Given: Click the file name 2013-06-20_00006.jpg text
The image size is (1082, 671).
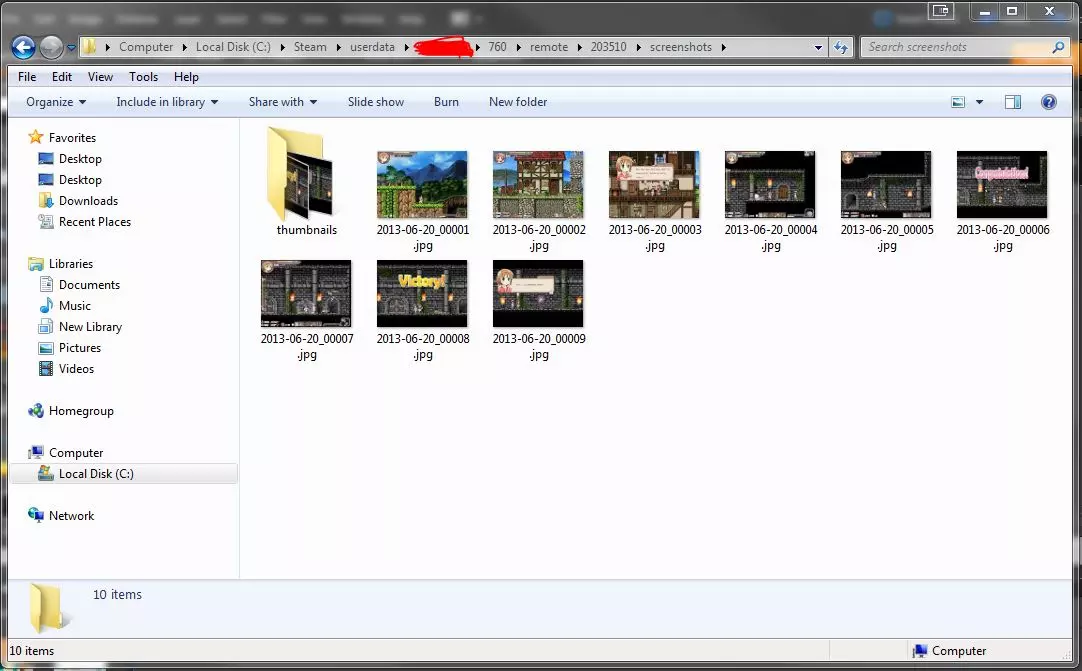Looking at the screenshot, I should (x=1003, y=237).
